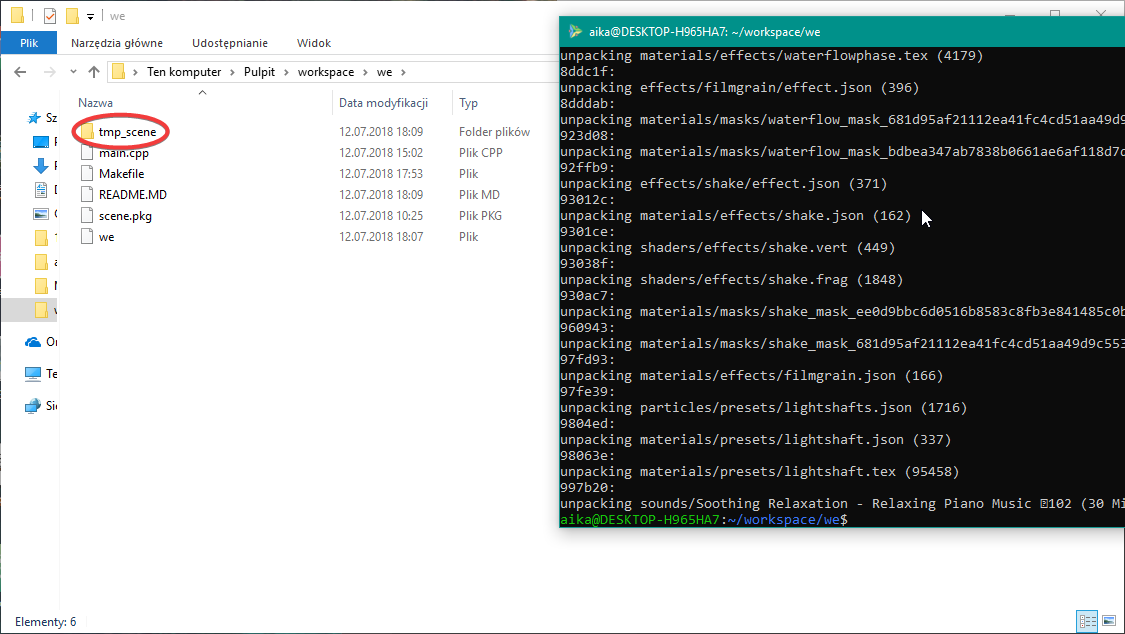Click the Szybki dostęp star in sidebar
The height and width of the screenshot is (634, 1125).
[x=34, y=117]
